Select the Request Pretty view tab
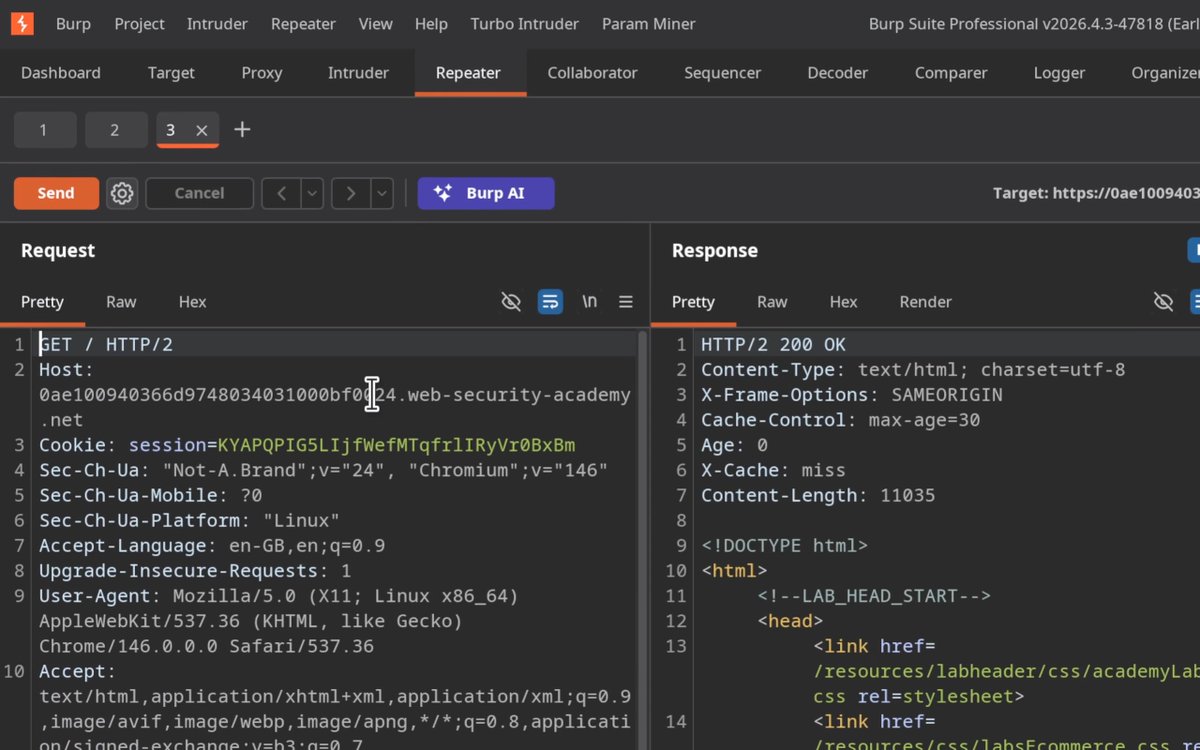1200x750 pixels. pos(42,302)
